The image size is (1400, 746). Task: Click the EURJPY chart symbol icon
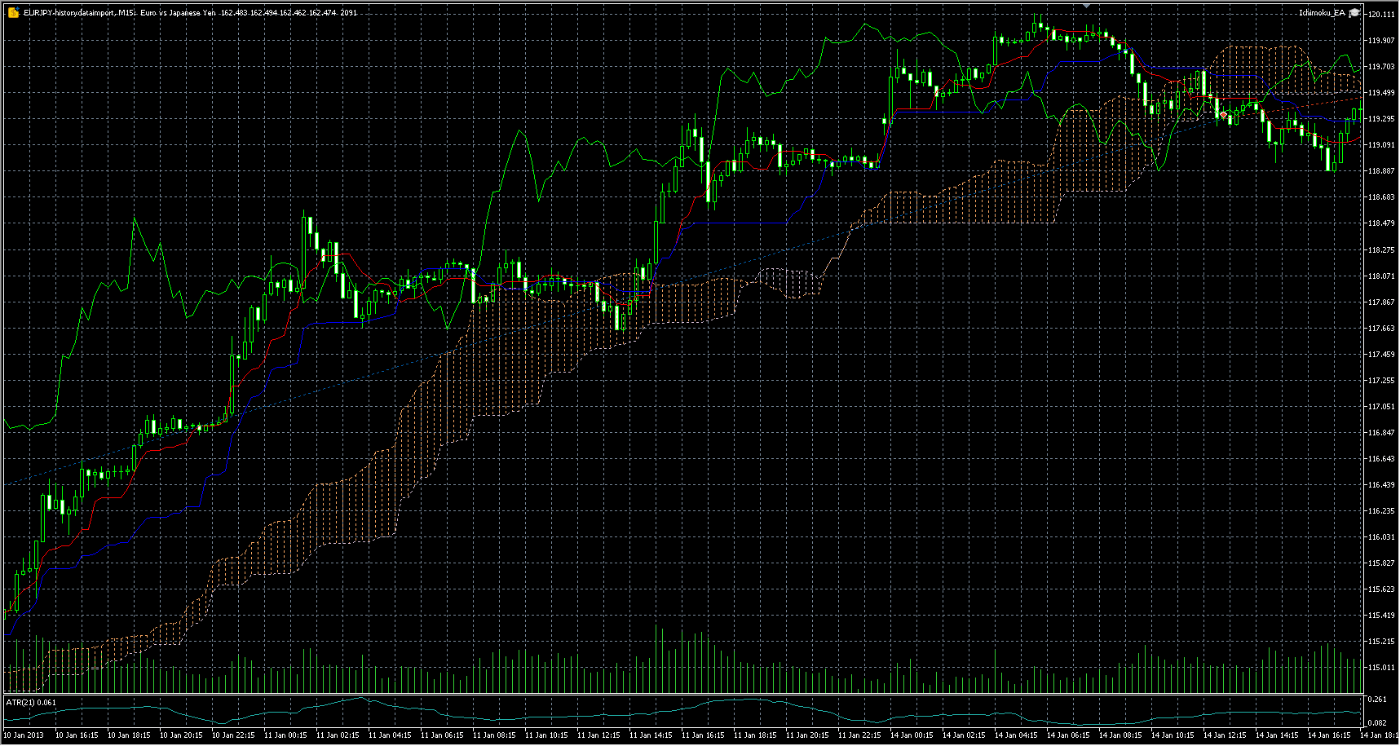[x=12, y=12]
